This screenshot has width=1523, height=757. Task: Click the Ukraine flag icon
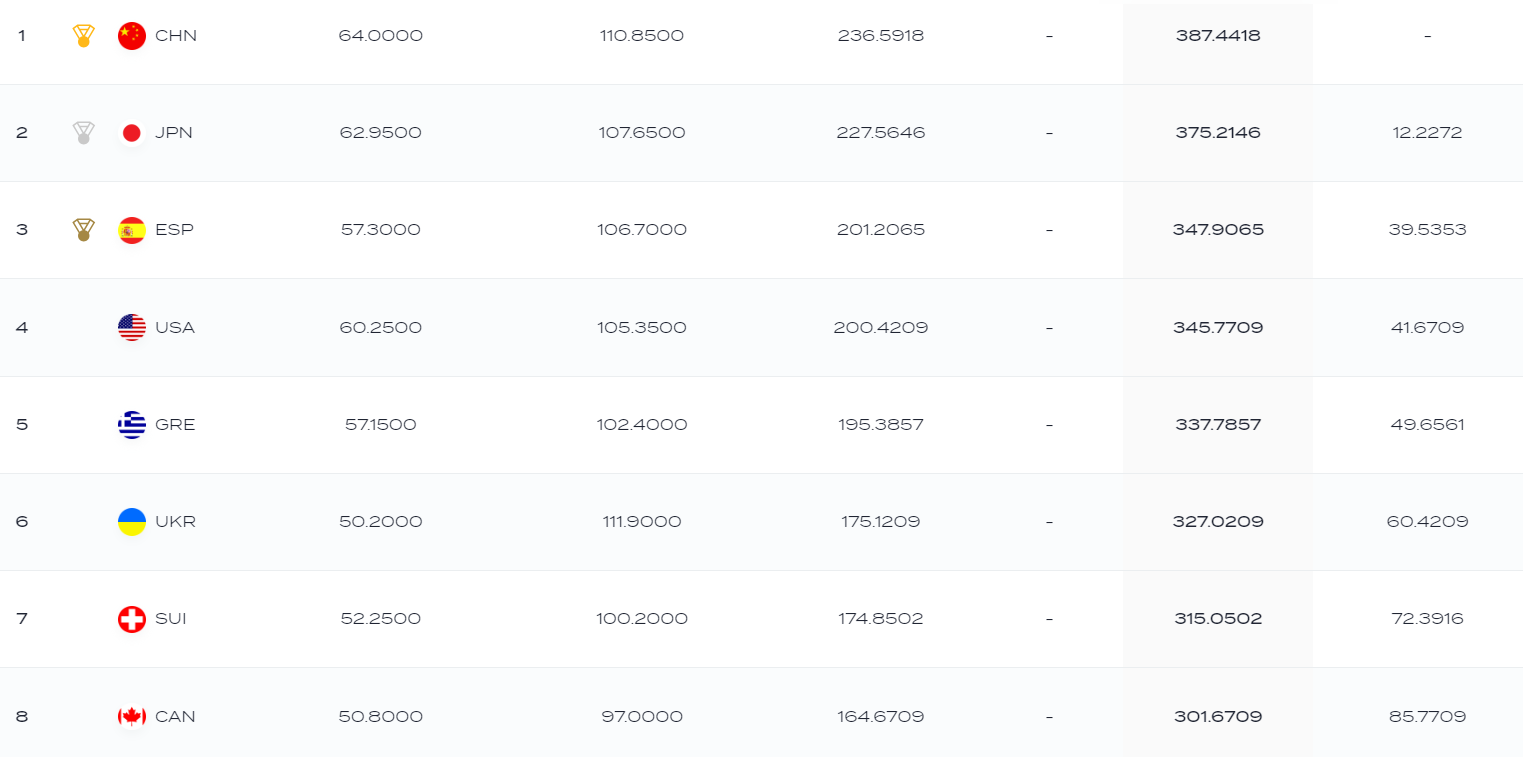click(x=132, y=521)
